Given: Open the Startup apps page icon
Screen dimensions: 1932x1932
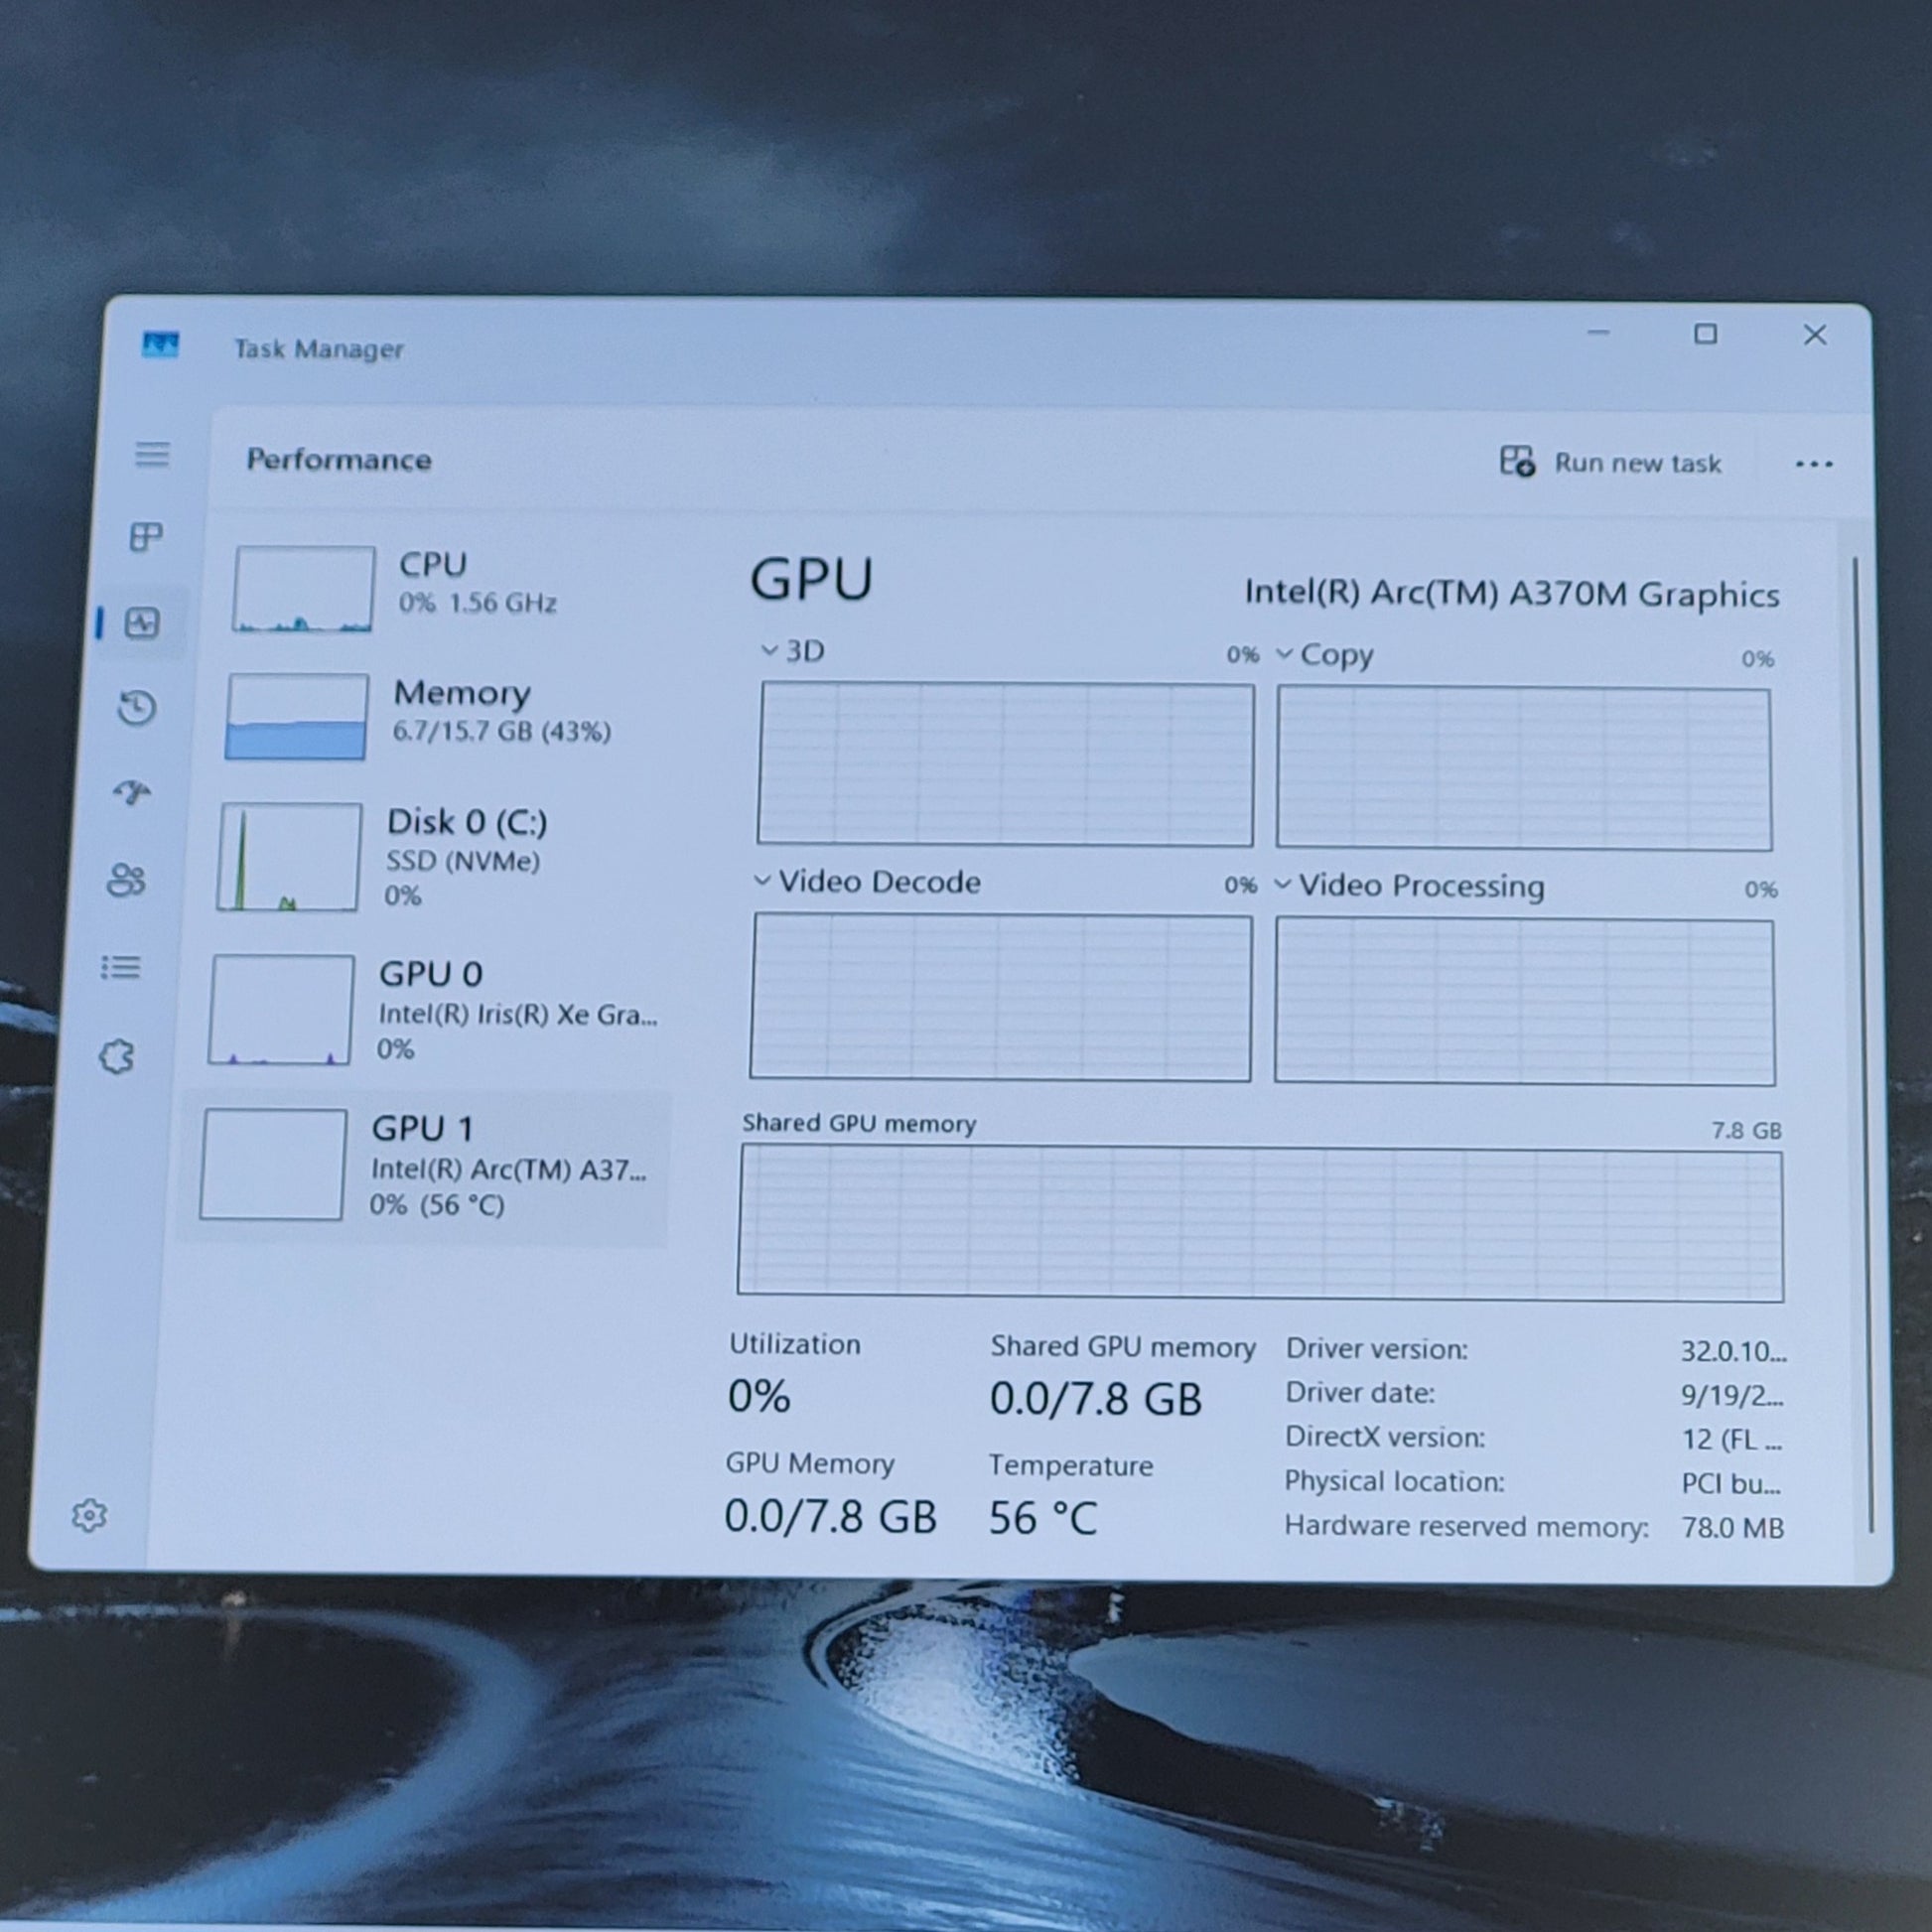Looking at the screenshot, I should coord(132,793).
